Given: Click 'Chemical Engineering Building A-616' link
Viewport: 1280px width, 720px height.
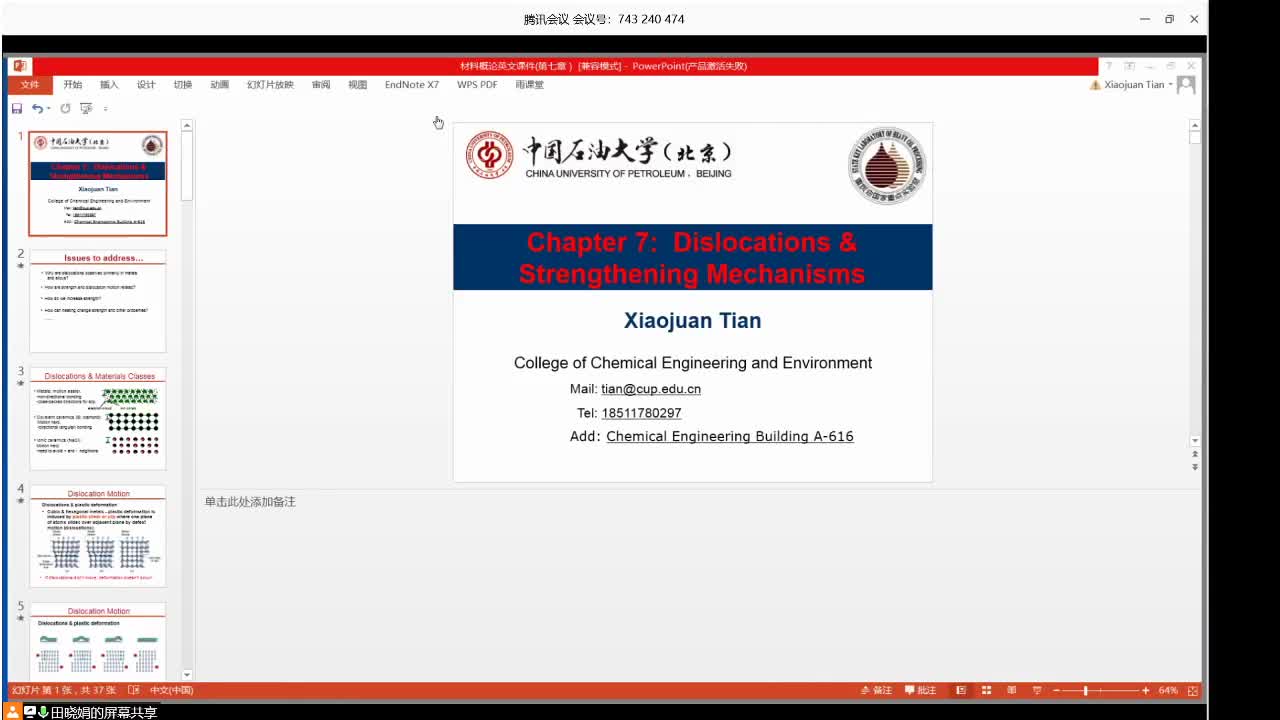Looking at the screenshot, I should pyautogui.click(x=730, y=436).
